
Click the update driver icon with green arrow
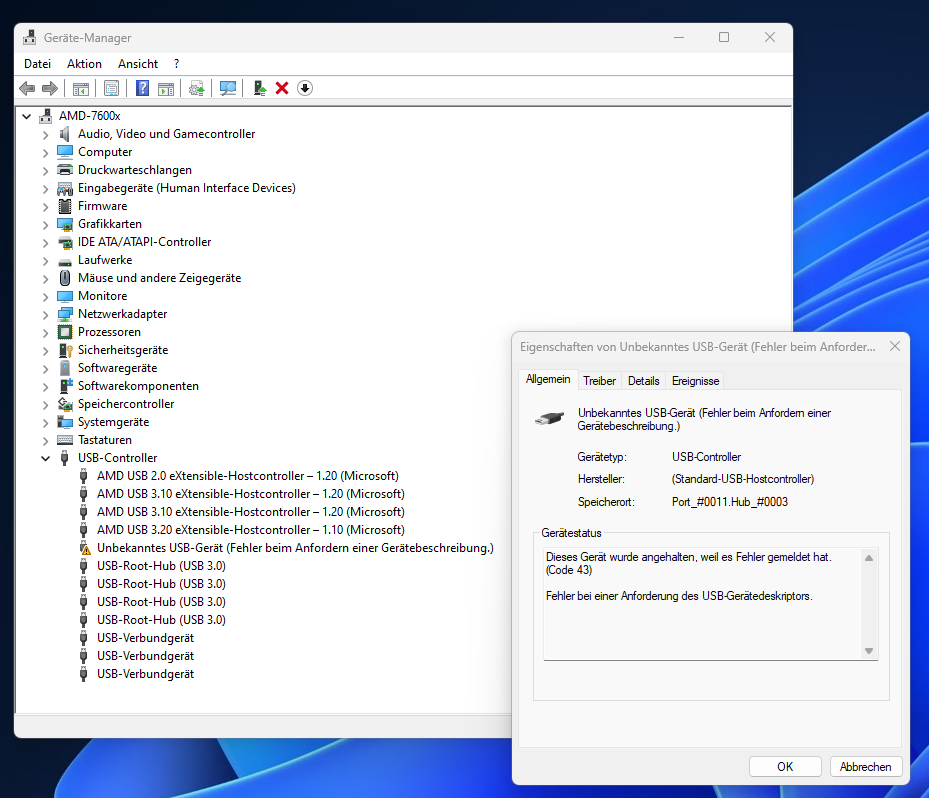pyautogui.click(x=260, y=88)
